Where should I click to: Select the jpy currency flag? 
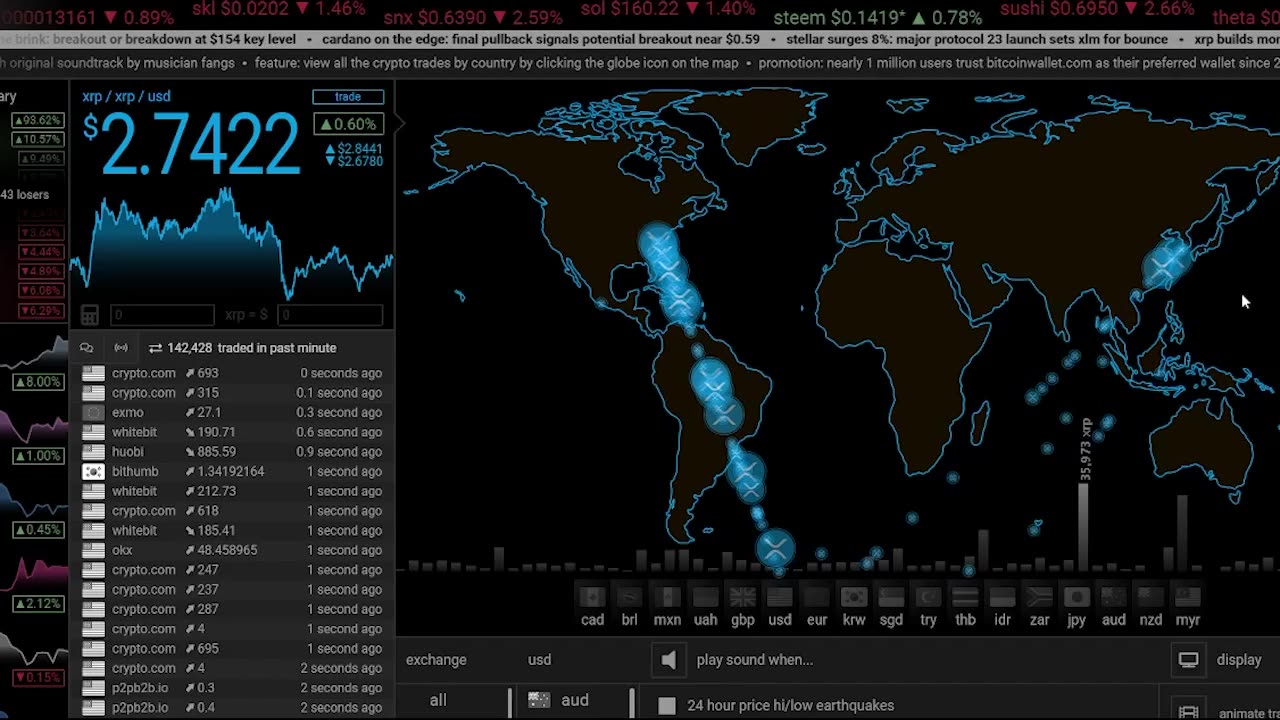[1076, 597]
